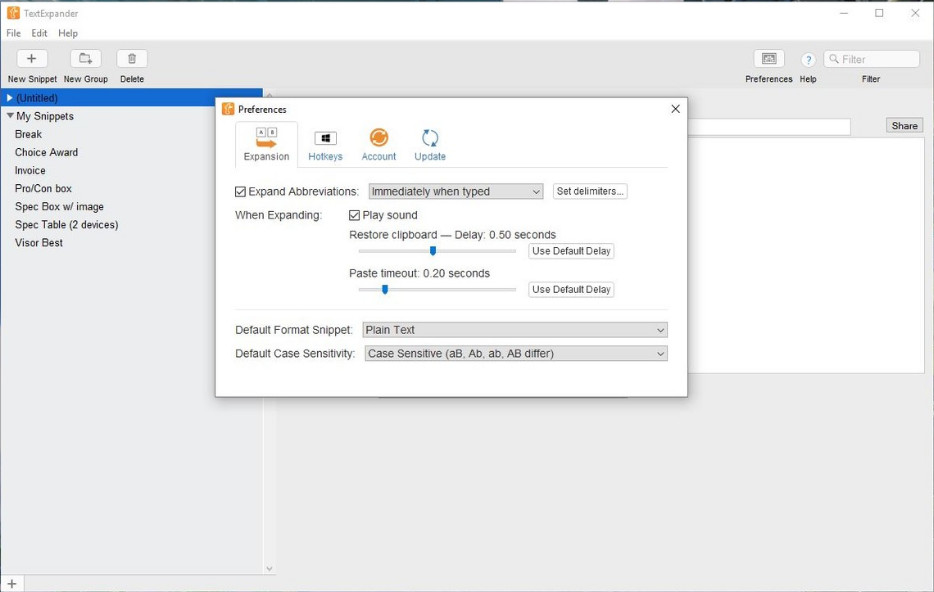The height and width of the screenshot is (592, 934).
Task: Open Preferences from the main toolbar
Action: (768, 58)
